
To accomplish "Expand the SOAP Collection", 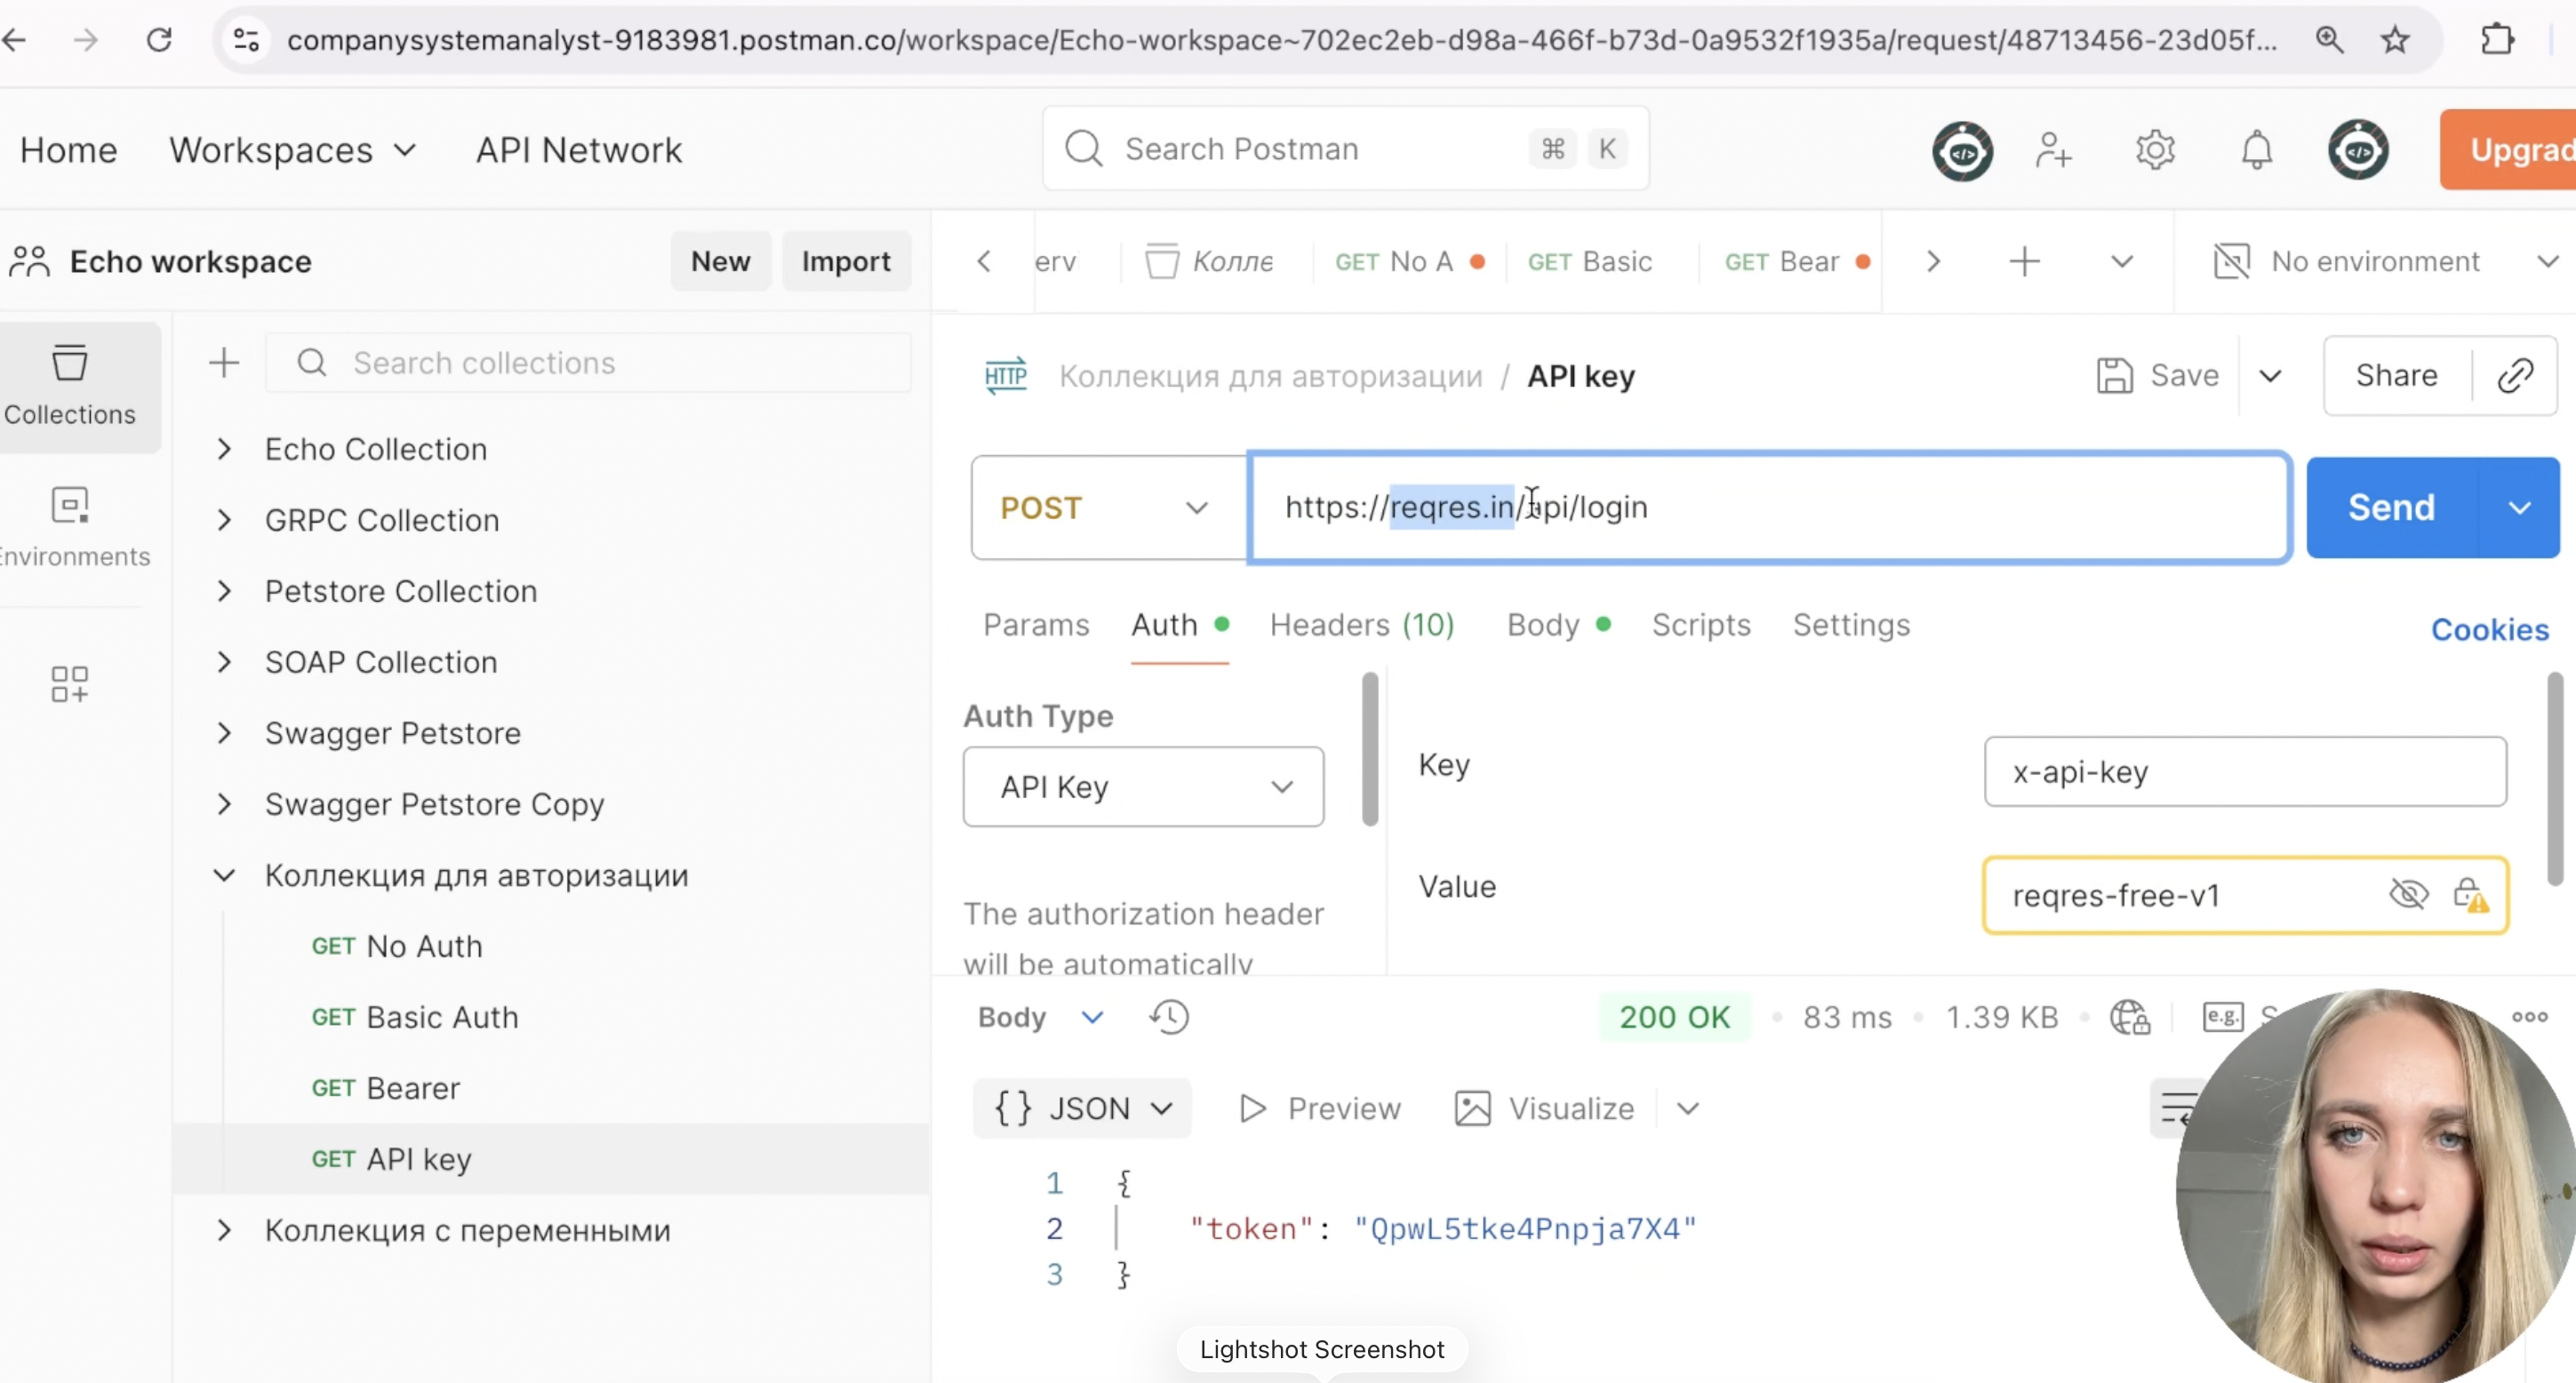I will pyautogui.click(x=224, y=662).
